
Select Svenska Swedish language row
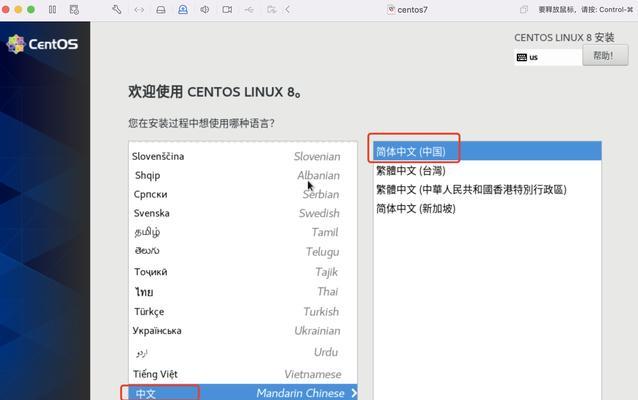coord(243,213)
